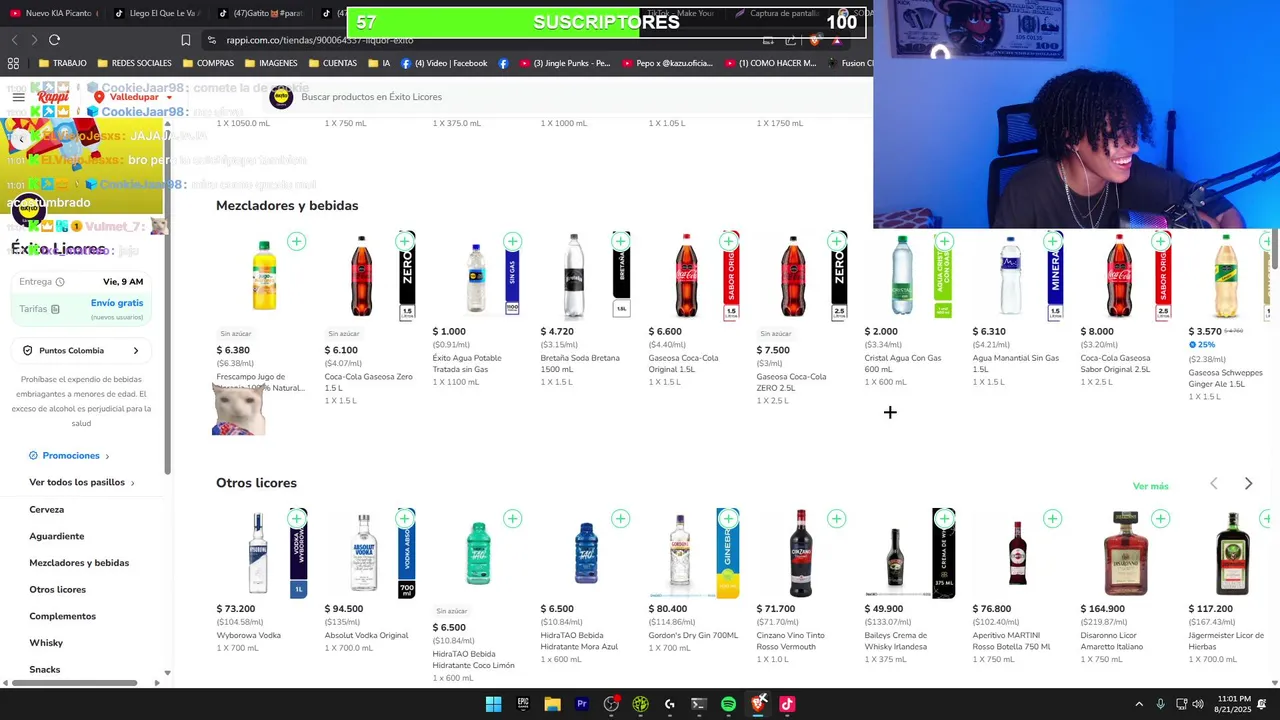Open Premiere Pro from the taskbar

(581, 704)
